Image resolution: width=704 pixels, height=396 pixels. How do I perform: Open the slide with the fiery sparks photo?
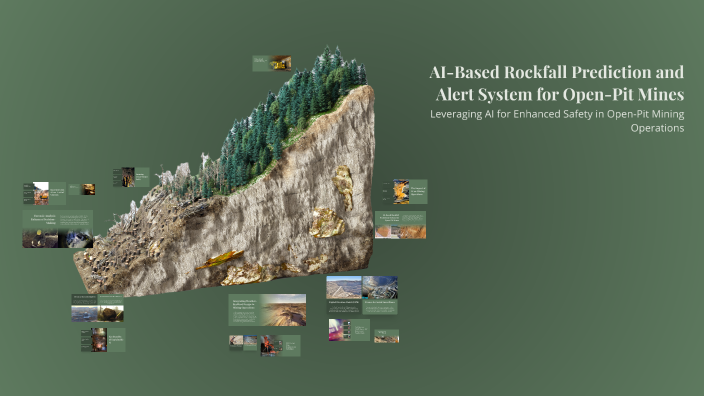pyautogui.click(x=103, y=340)
